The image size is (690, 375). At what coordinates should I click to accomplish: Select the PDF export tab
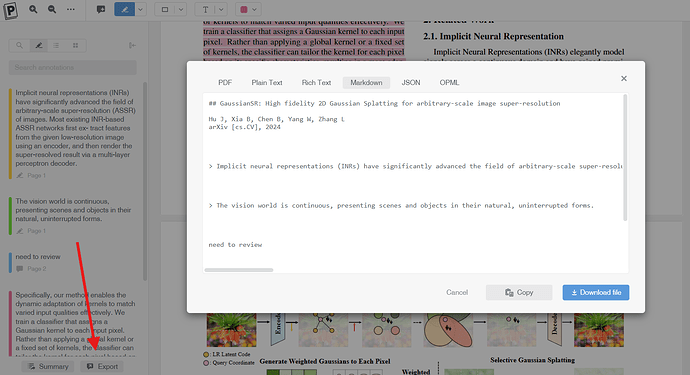coord(225,82)
